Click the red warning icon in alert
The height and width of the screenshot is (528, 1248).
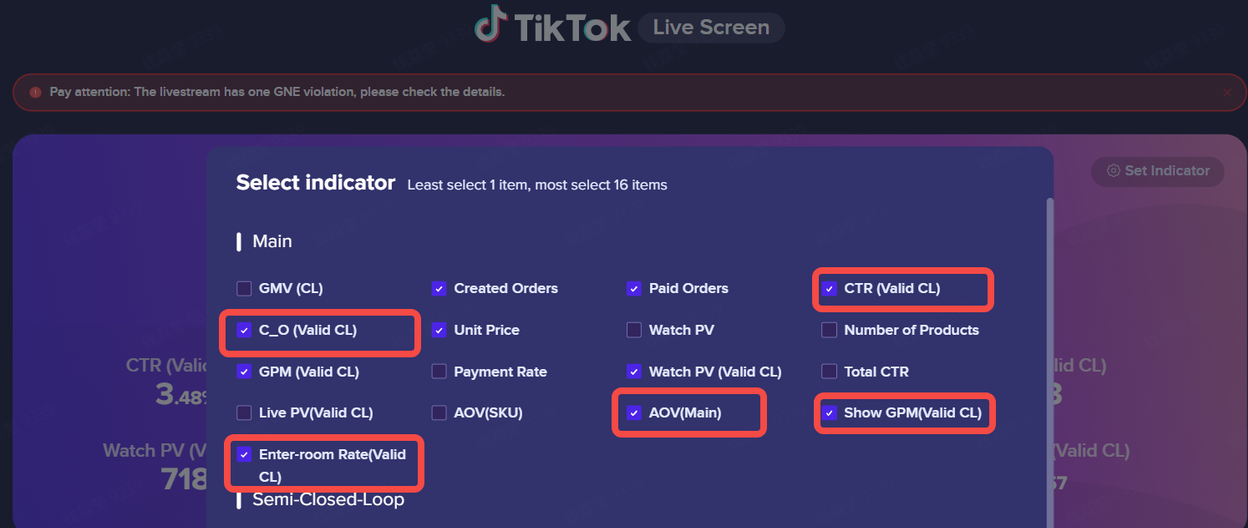[x=36, y=92]
